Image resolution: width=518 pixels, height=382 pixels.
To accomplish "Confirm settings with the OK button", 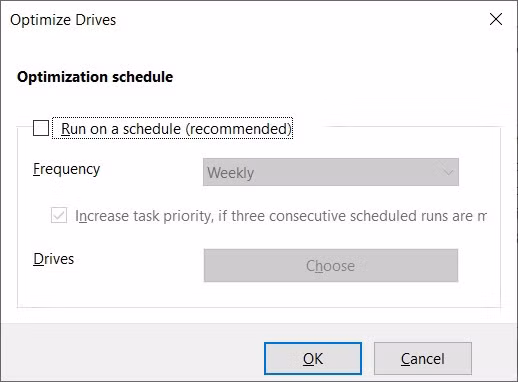I will tap(313, 358).
